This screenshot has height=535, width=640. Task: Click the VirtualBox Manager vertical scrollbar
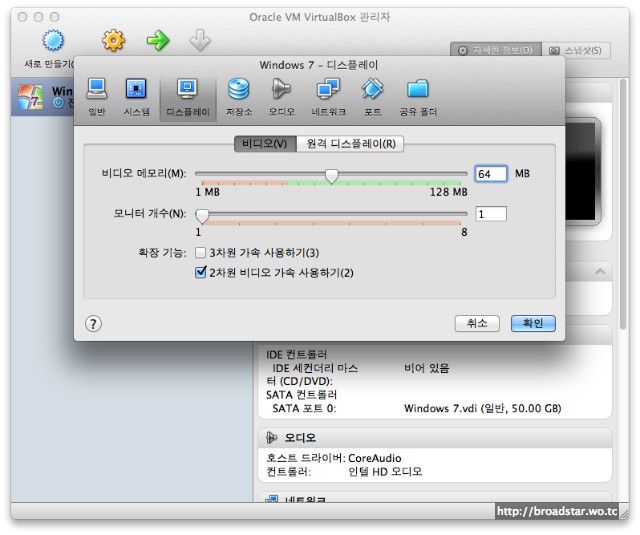[x=623, y=204]
